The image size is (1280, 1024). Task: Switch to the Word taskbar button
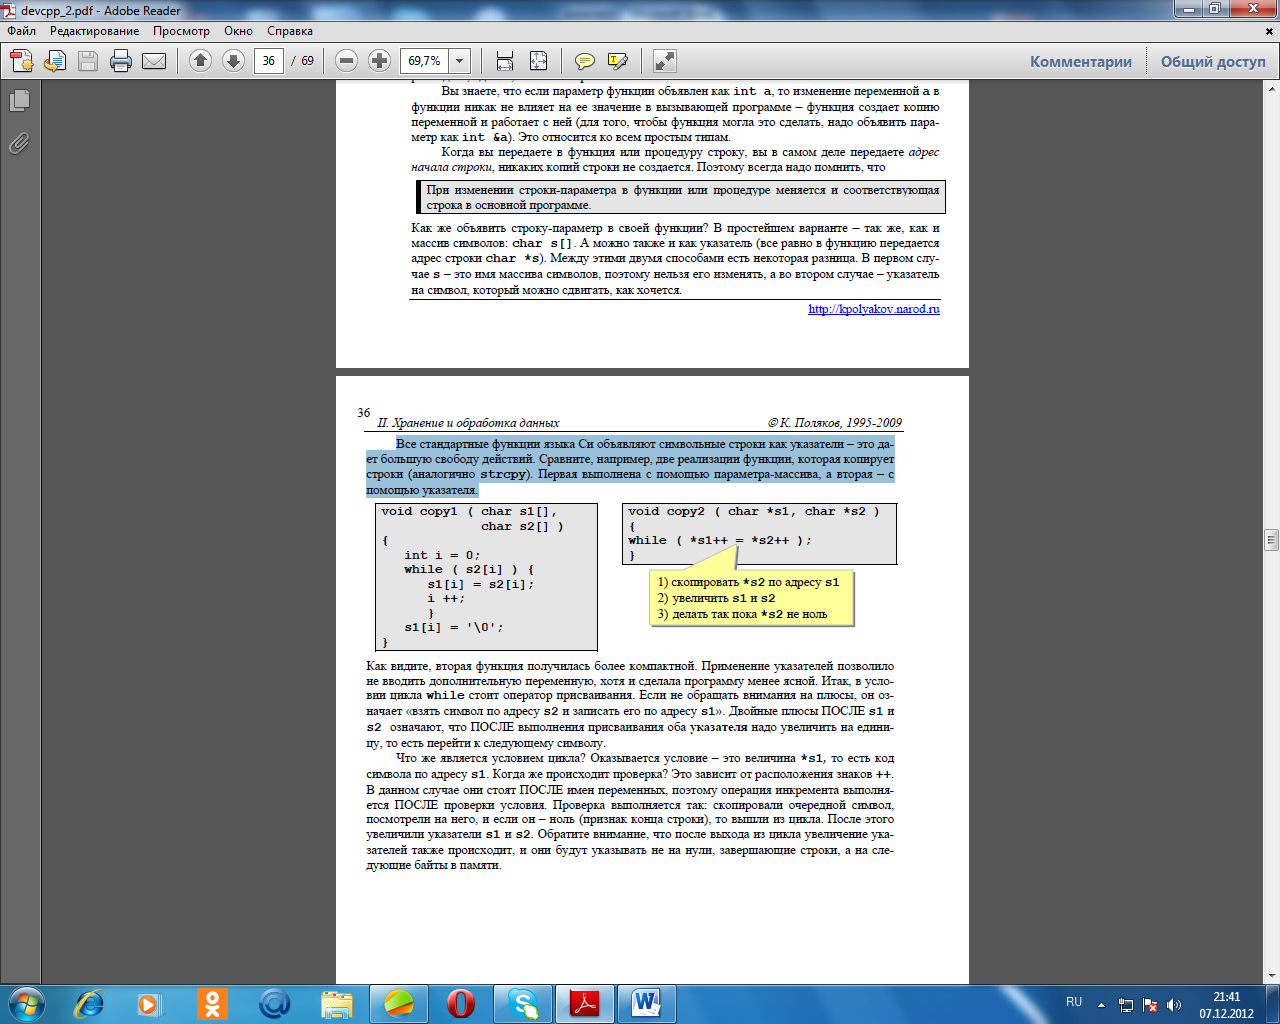(x=647, y=1003)
